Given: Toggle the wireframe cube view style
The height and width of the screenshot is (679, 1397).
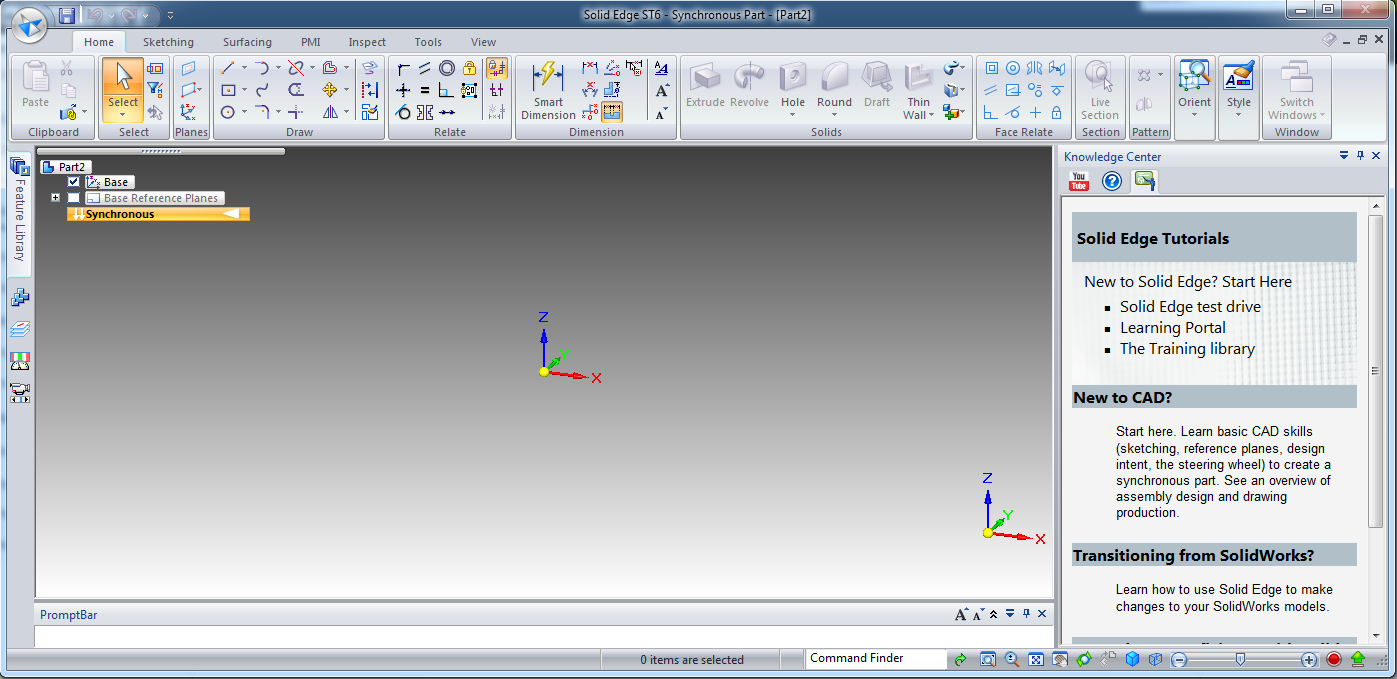Looking at the screenshot, I should tap(1156, 659).
